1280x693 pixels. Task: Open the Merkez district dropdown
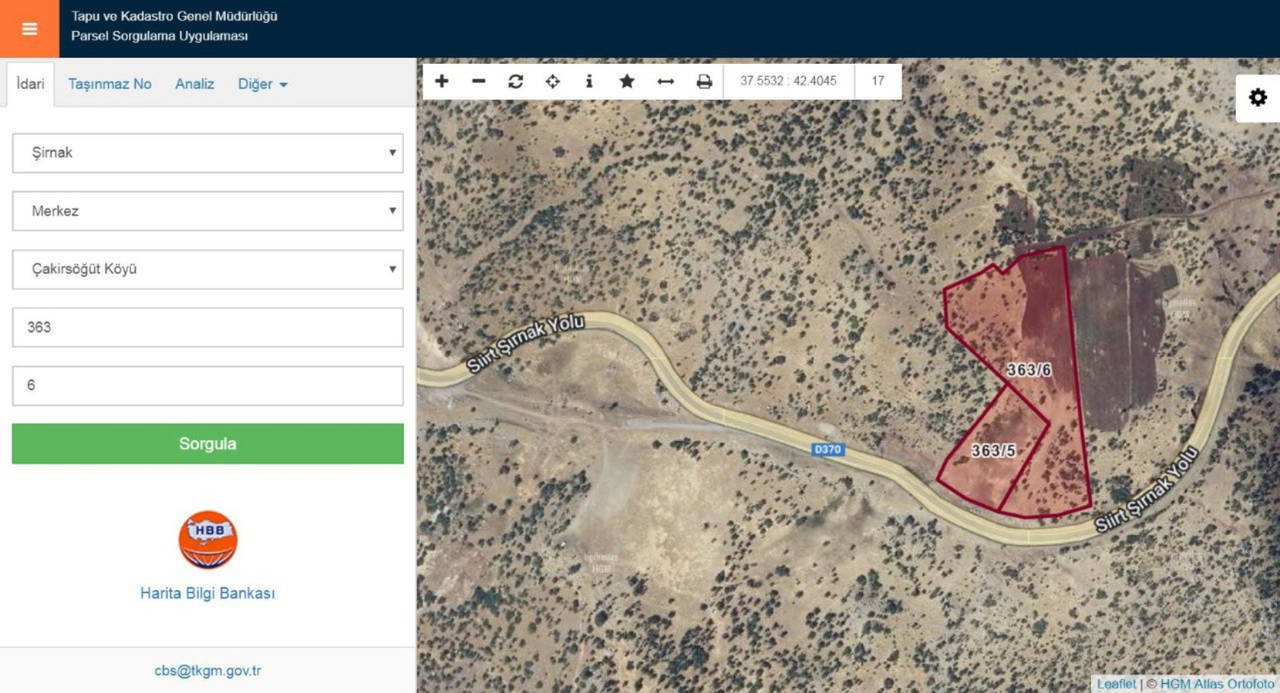pyautogui.click(x=207, y=211)
